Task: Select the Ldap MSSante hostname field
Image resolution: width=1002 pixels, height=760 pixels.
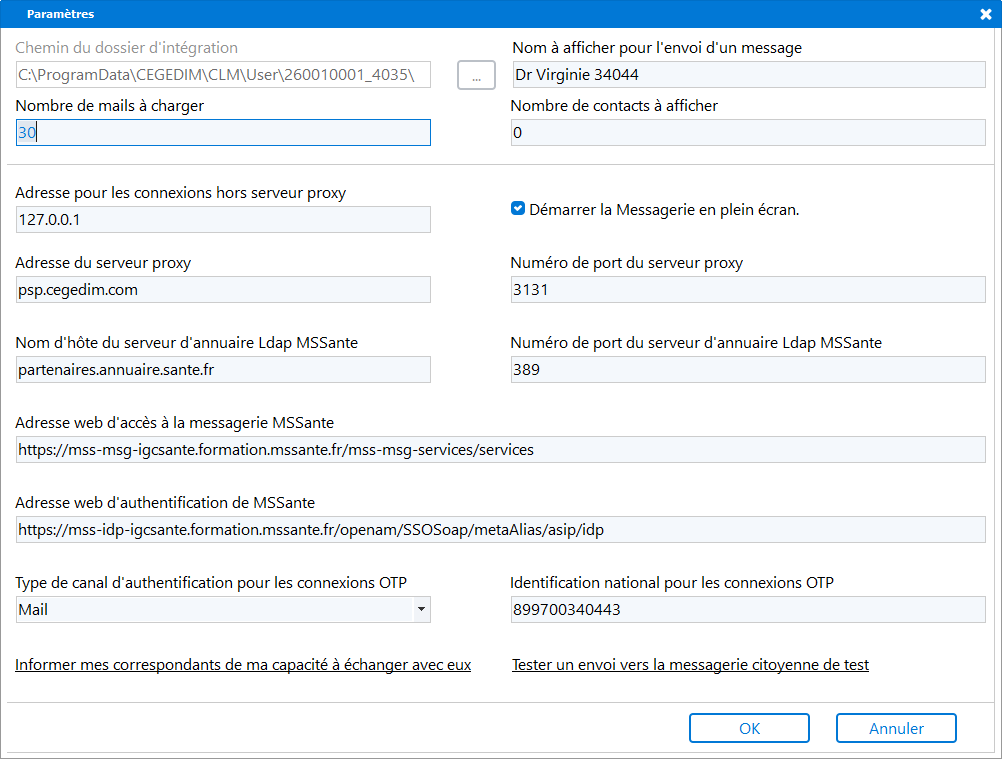Action: pos(223,369)
